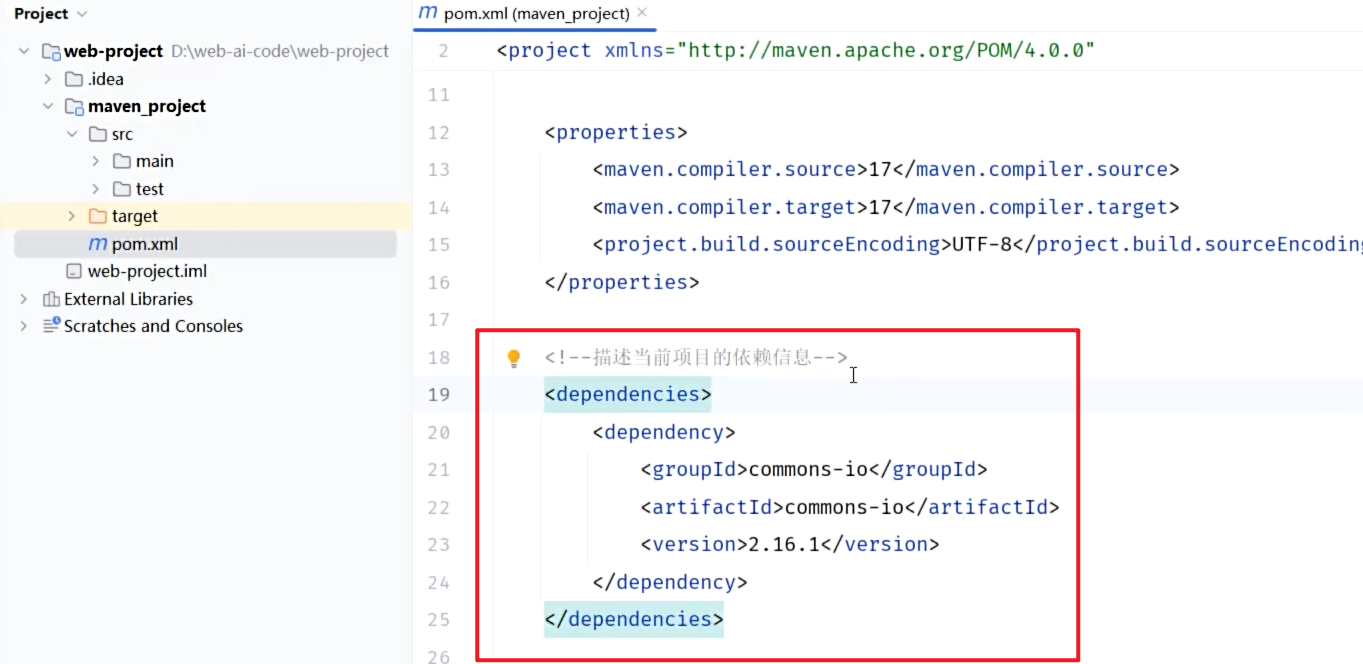Click the version 2.16.1 line
The image size is (1363, 664).
point(790,544)
